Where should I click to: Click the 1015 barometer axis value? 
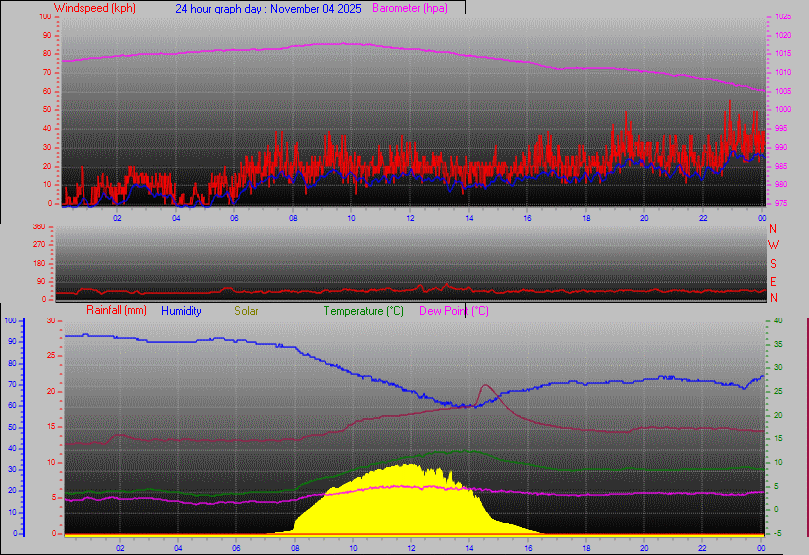tap(783, 54)
